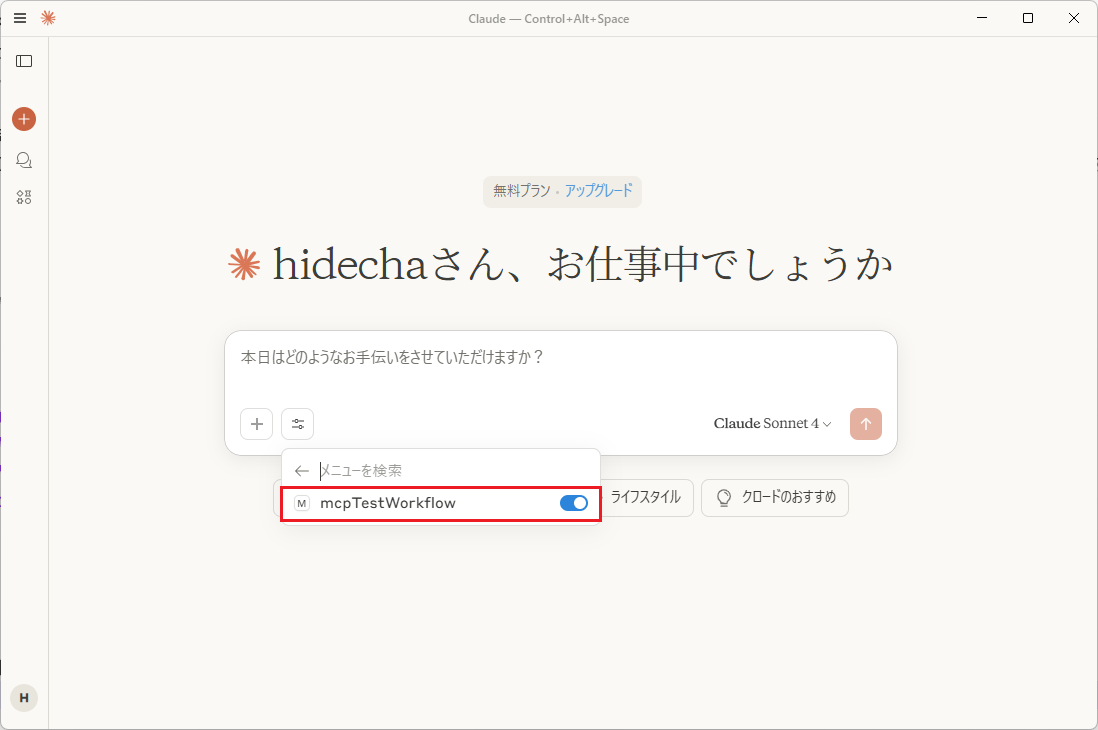Click the アップグレード upgrade link

[599, 191]
